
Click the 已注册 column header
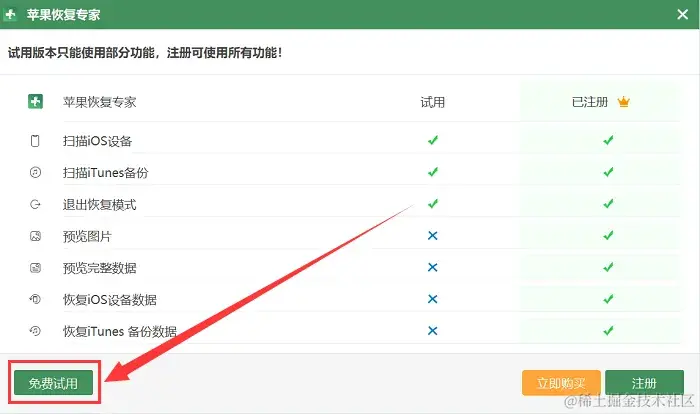click(590, 102)
